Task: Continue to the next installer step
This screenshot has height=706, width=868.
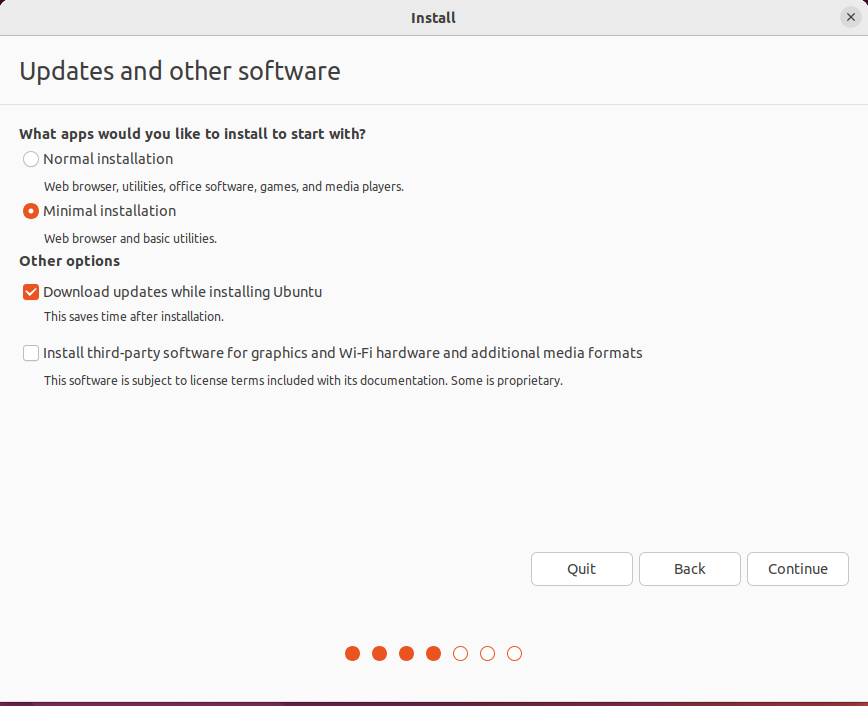Action: click(x=797, y=569)
